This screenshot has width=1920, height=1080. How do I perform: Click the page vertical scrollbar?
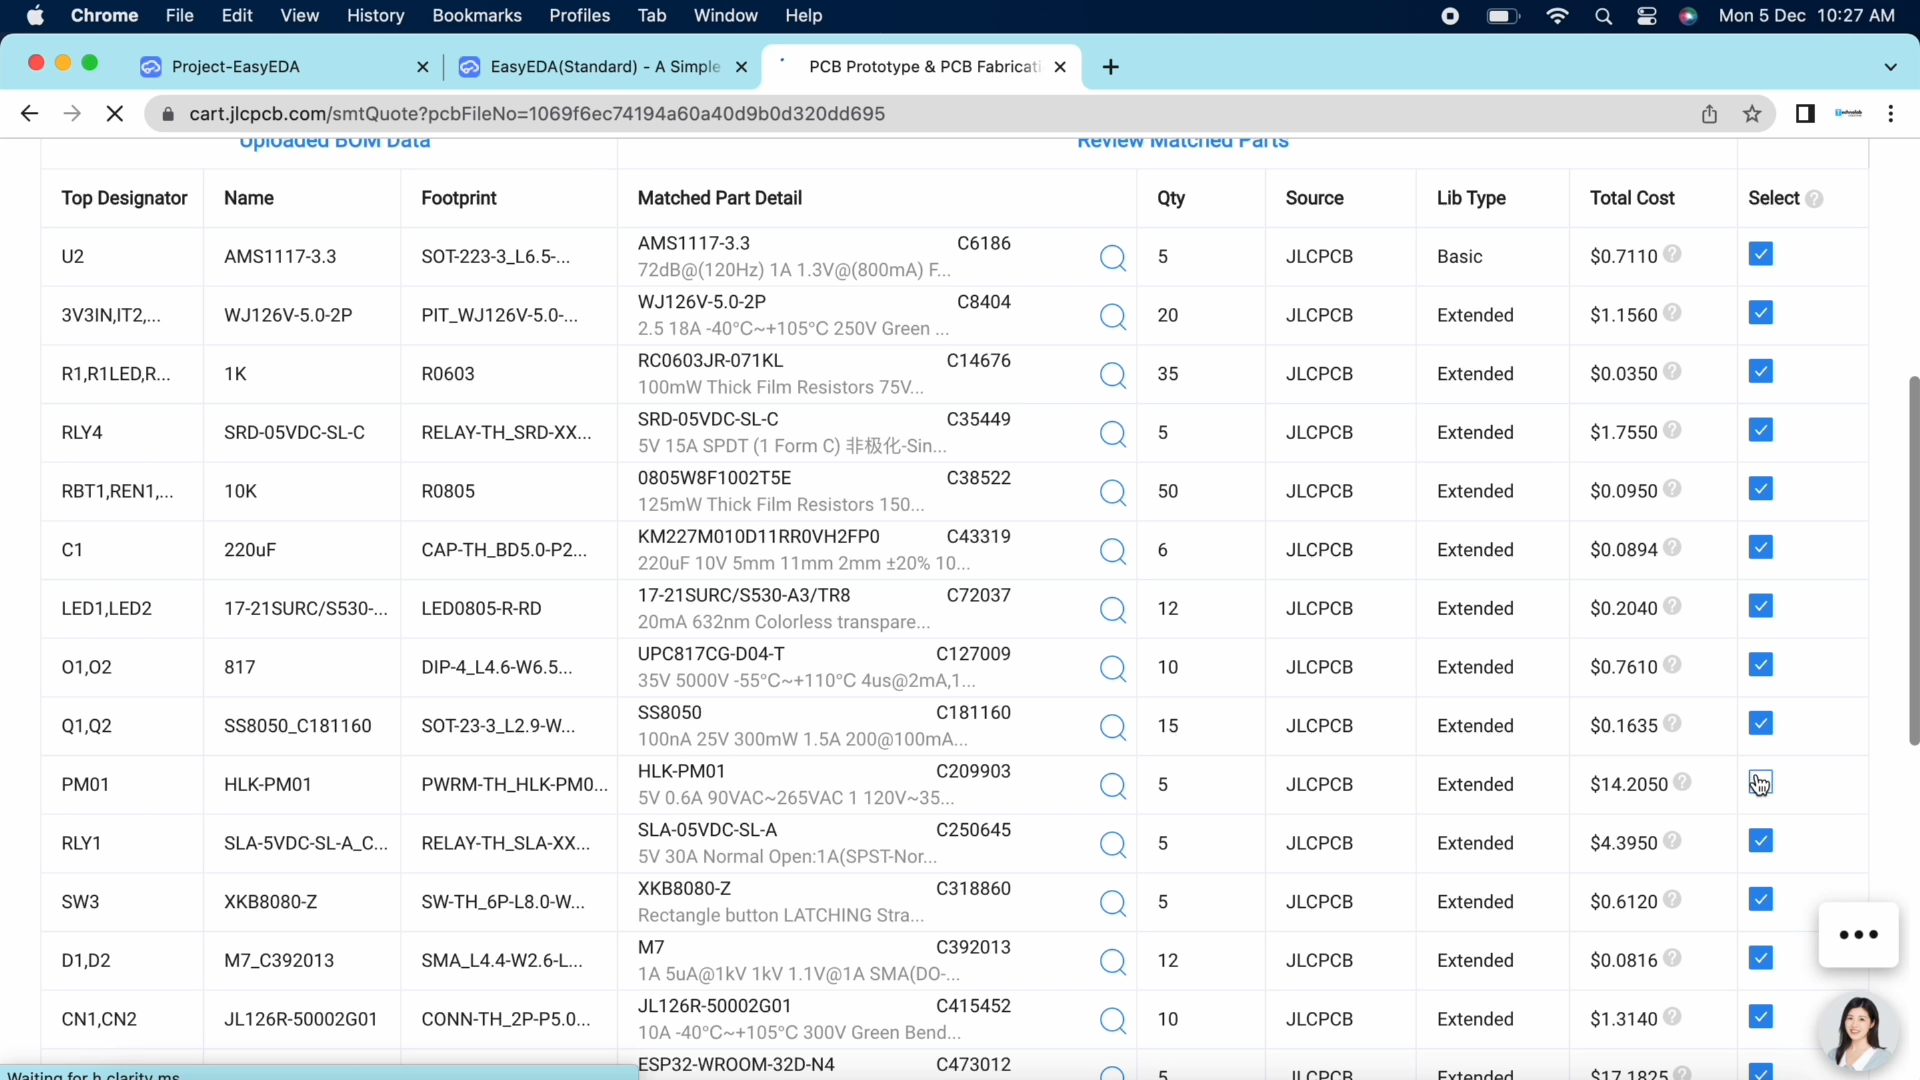[x=1914, y=560]
